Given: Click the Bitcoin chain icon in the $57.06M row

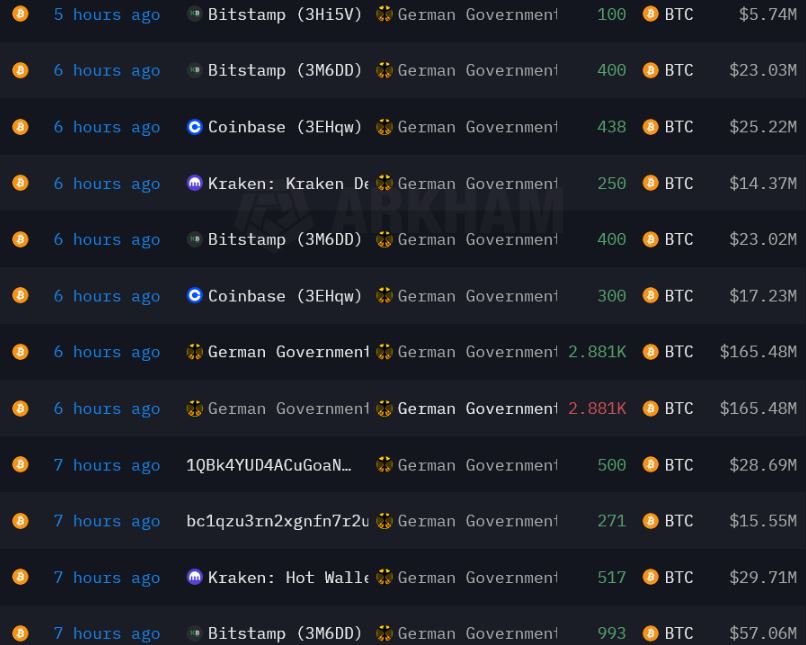Looking at the screenshot, I should pyautogui.click(x=20, y=633).
